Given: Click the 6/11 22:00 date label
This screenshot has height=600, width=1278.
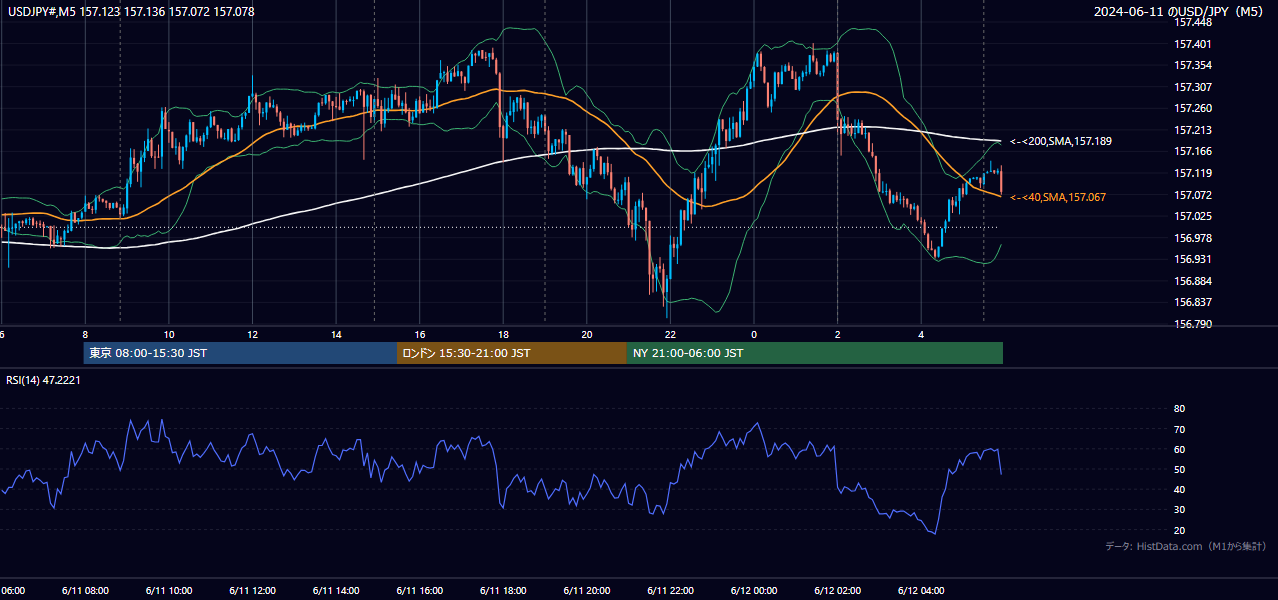Looking at the screenshot, I should pos(670,591).
